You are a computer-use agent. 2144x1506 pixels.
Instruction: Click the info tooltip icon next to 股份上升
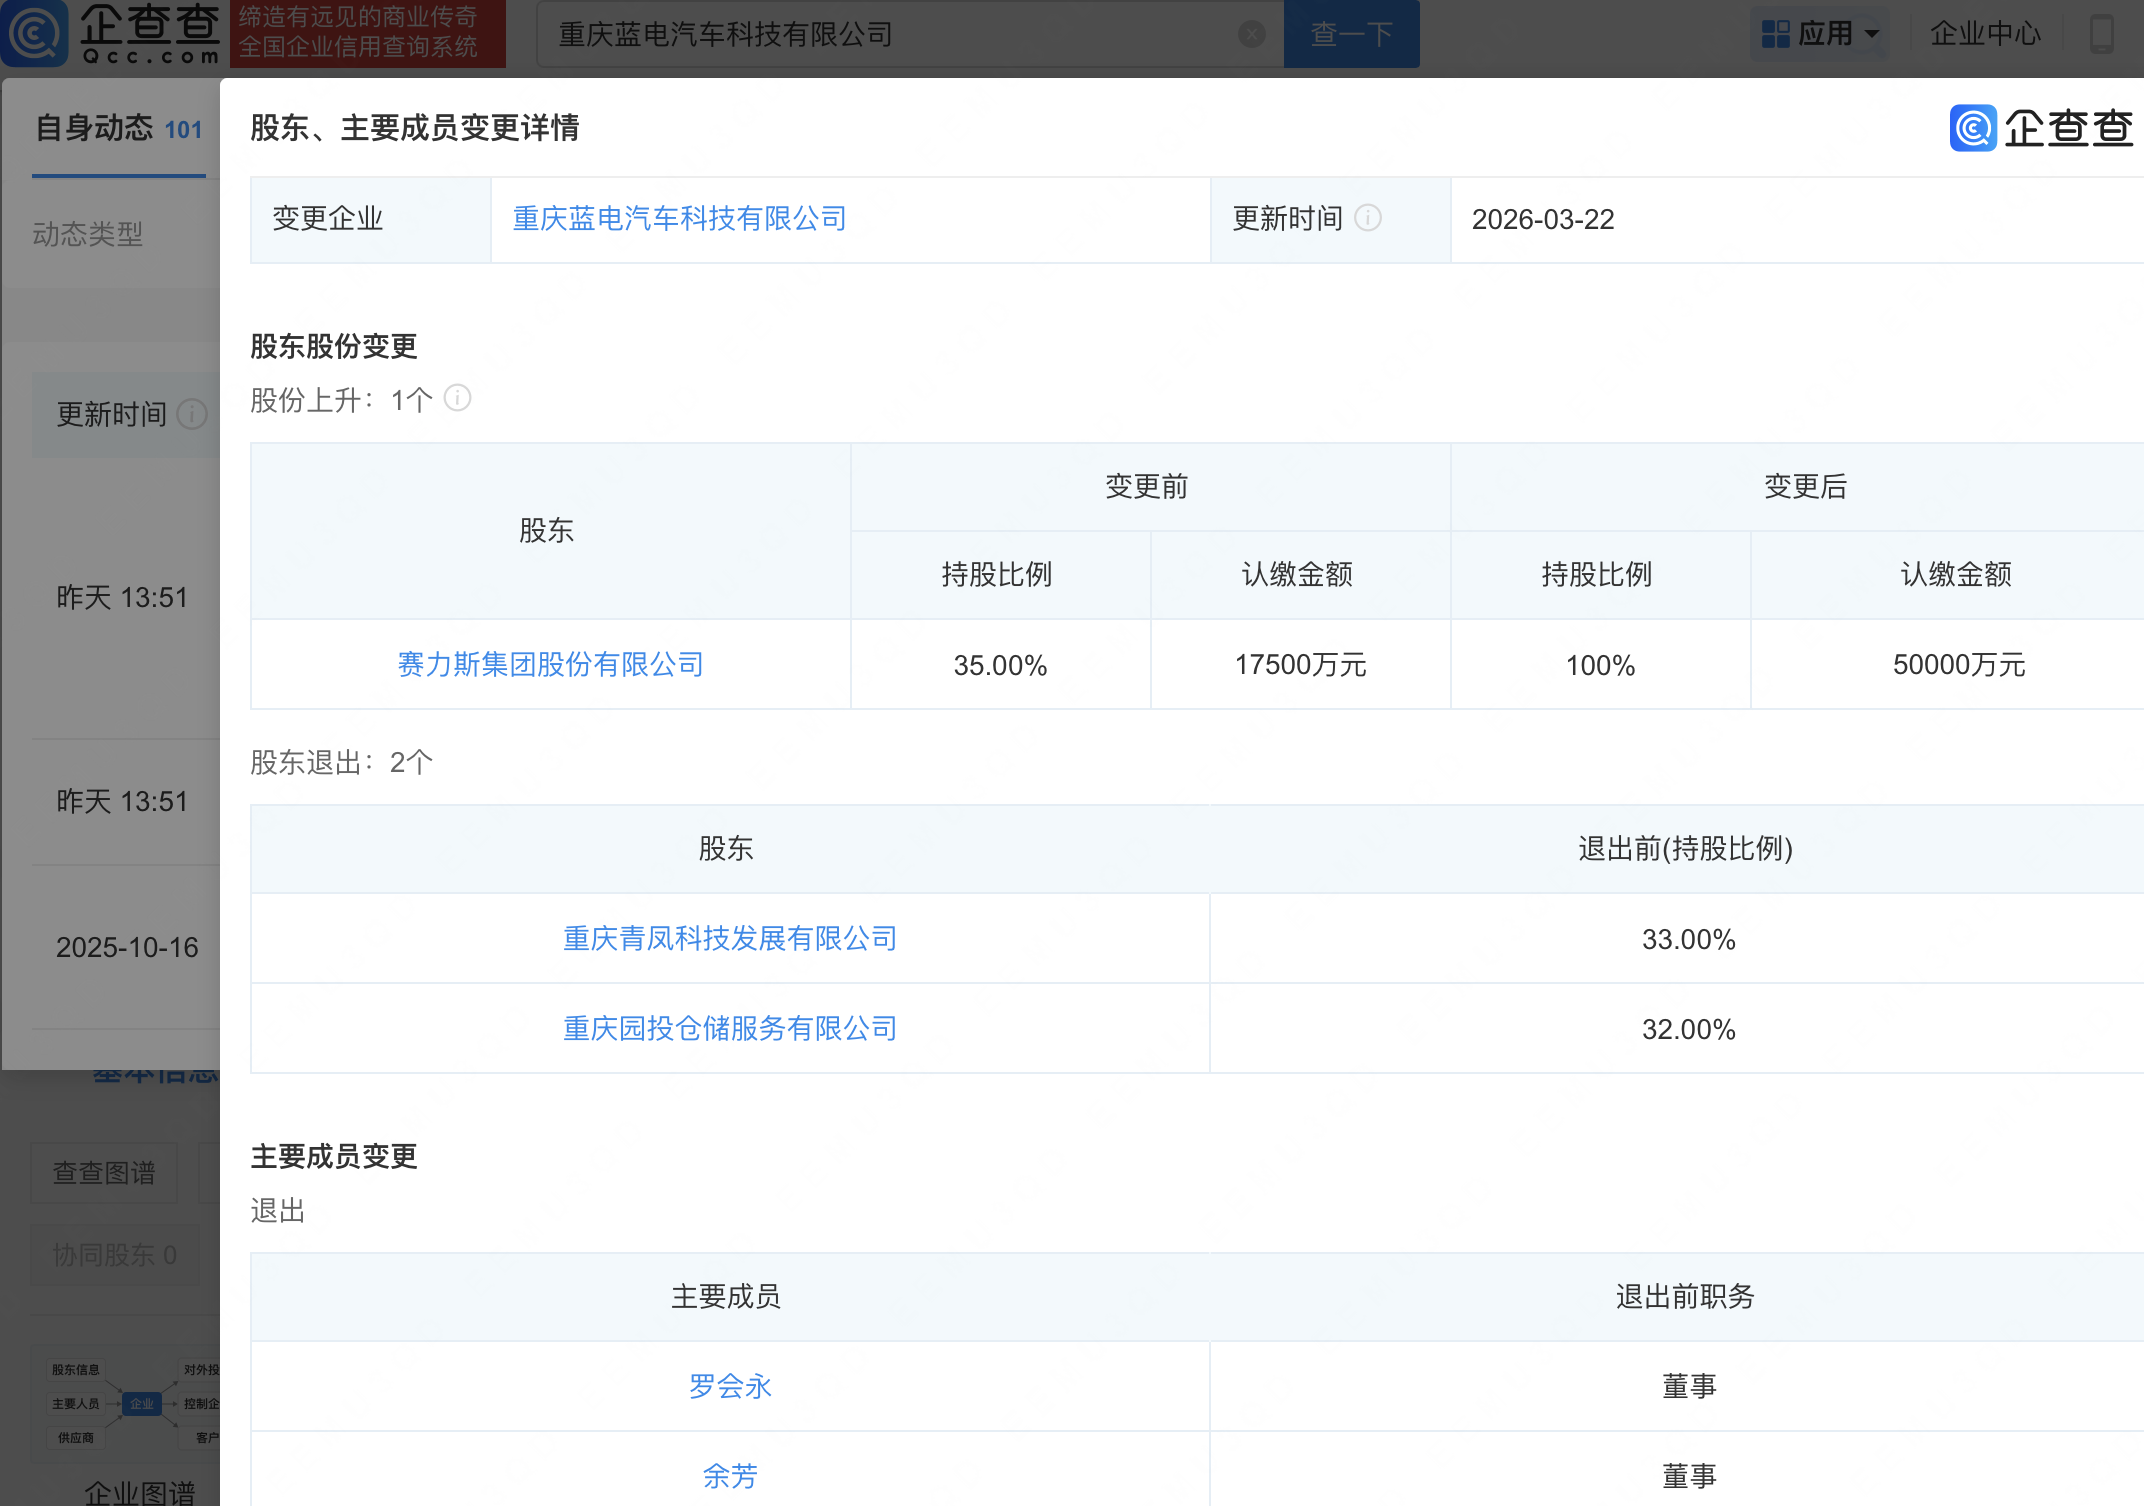458,398
